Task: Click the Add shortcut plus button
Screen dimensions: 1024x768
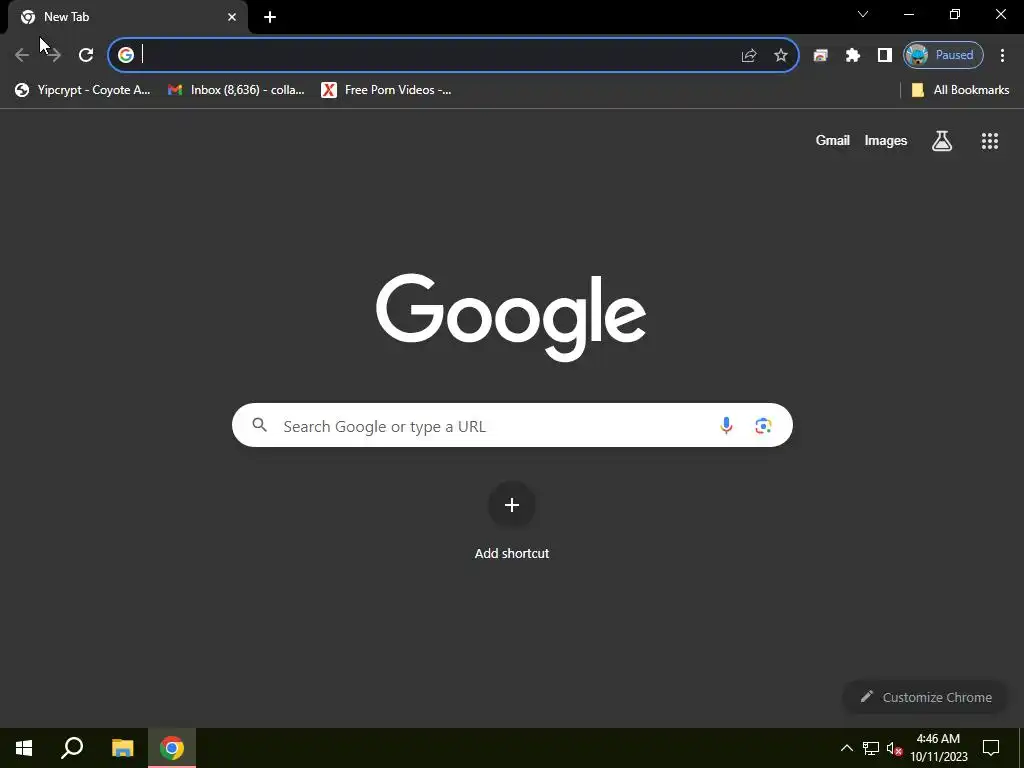Action: pos(512,505)
